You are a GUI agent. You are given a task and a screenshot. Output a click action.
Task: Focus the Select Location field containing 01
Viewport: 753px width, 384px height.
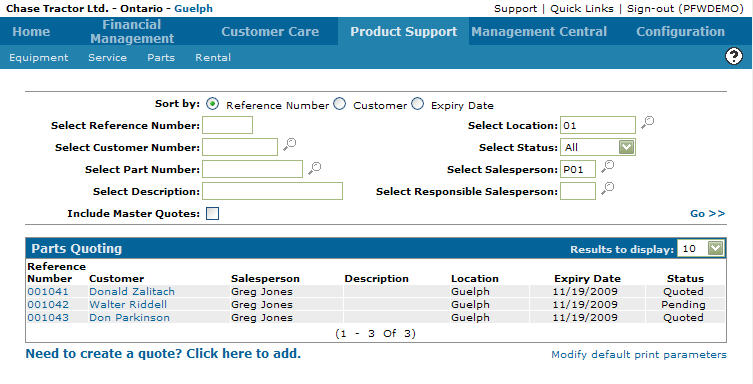pos(598,125)
